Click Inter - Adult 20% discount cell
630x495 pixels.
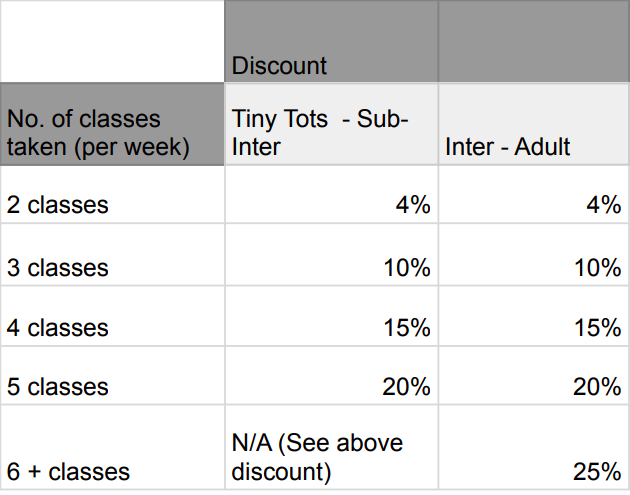tap(534, 375)
